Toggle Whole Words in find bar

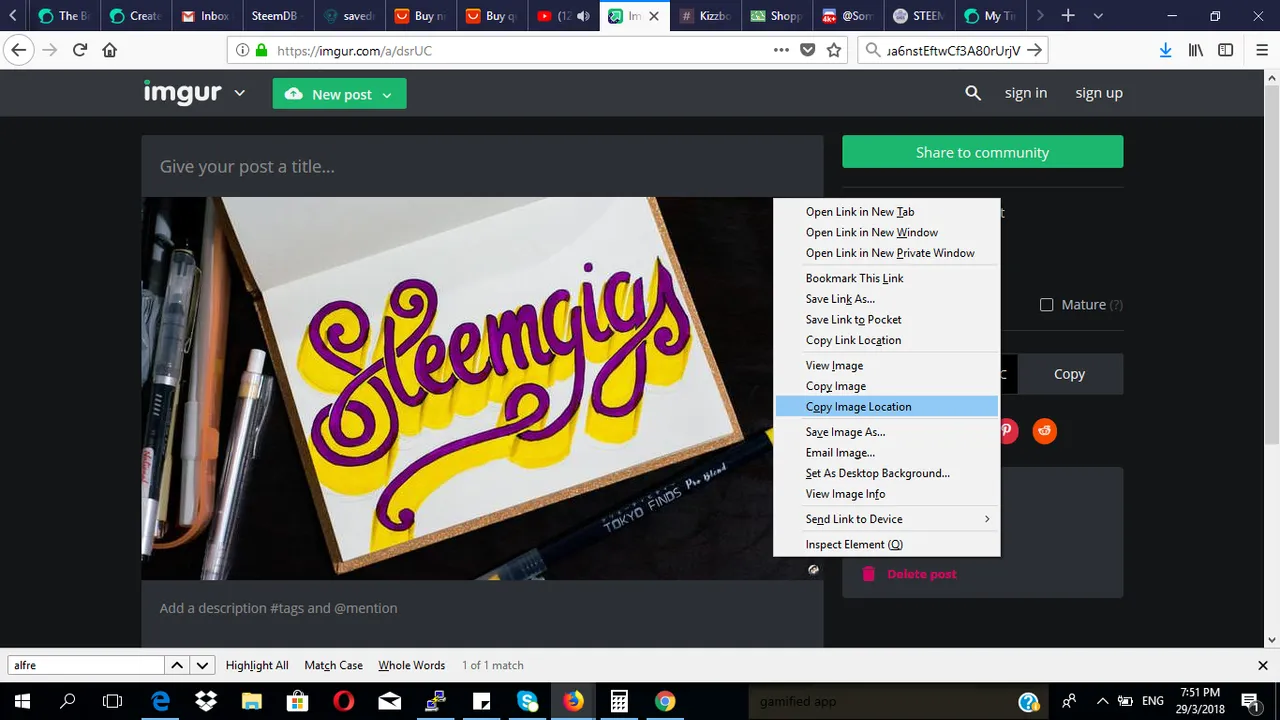coord(411,665)
